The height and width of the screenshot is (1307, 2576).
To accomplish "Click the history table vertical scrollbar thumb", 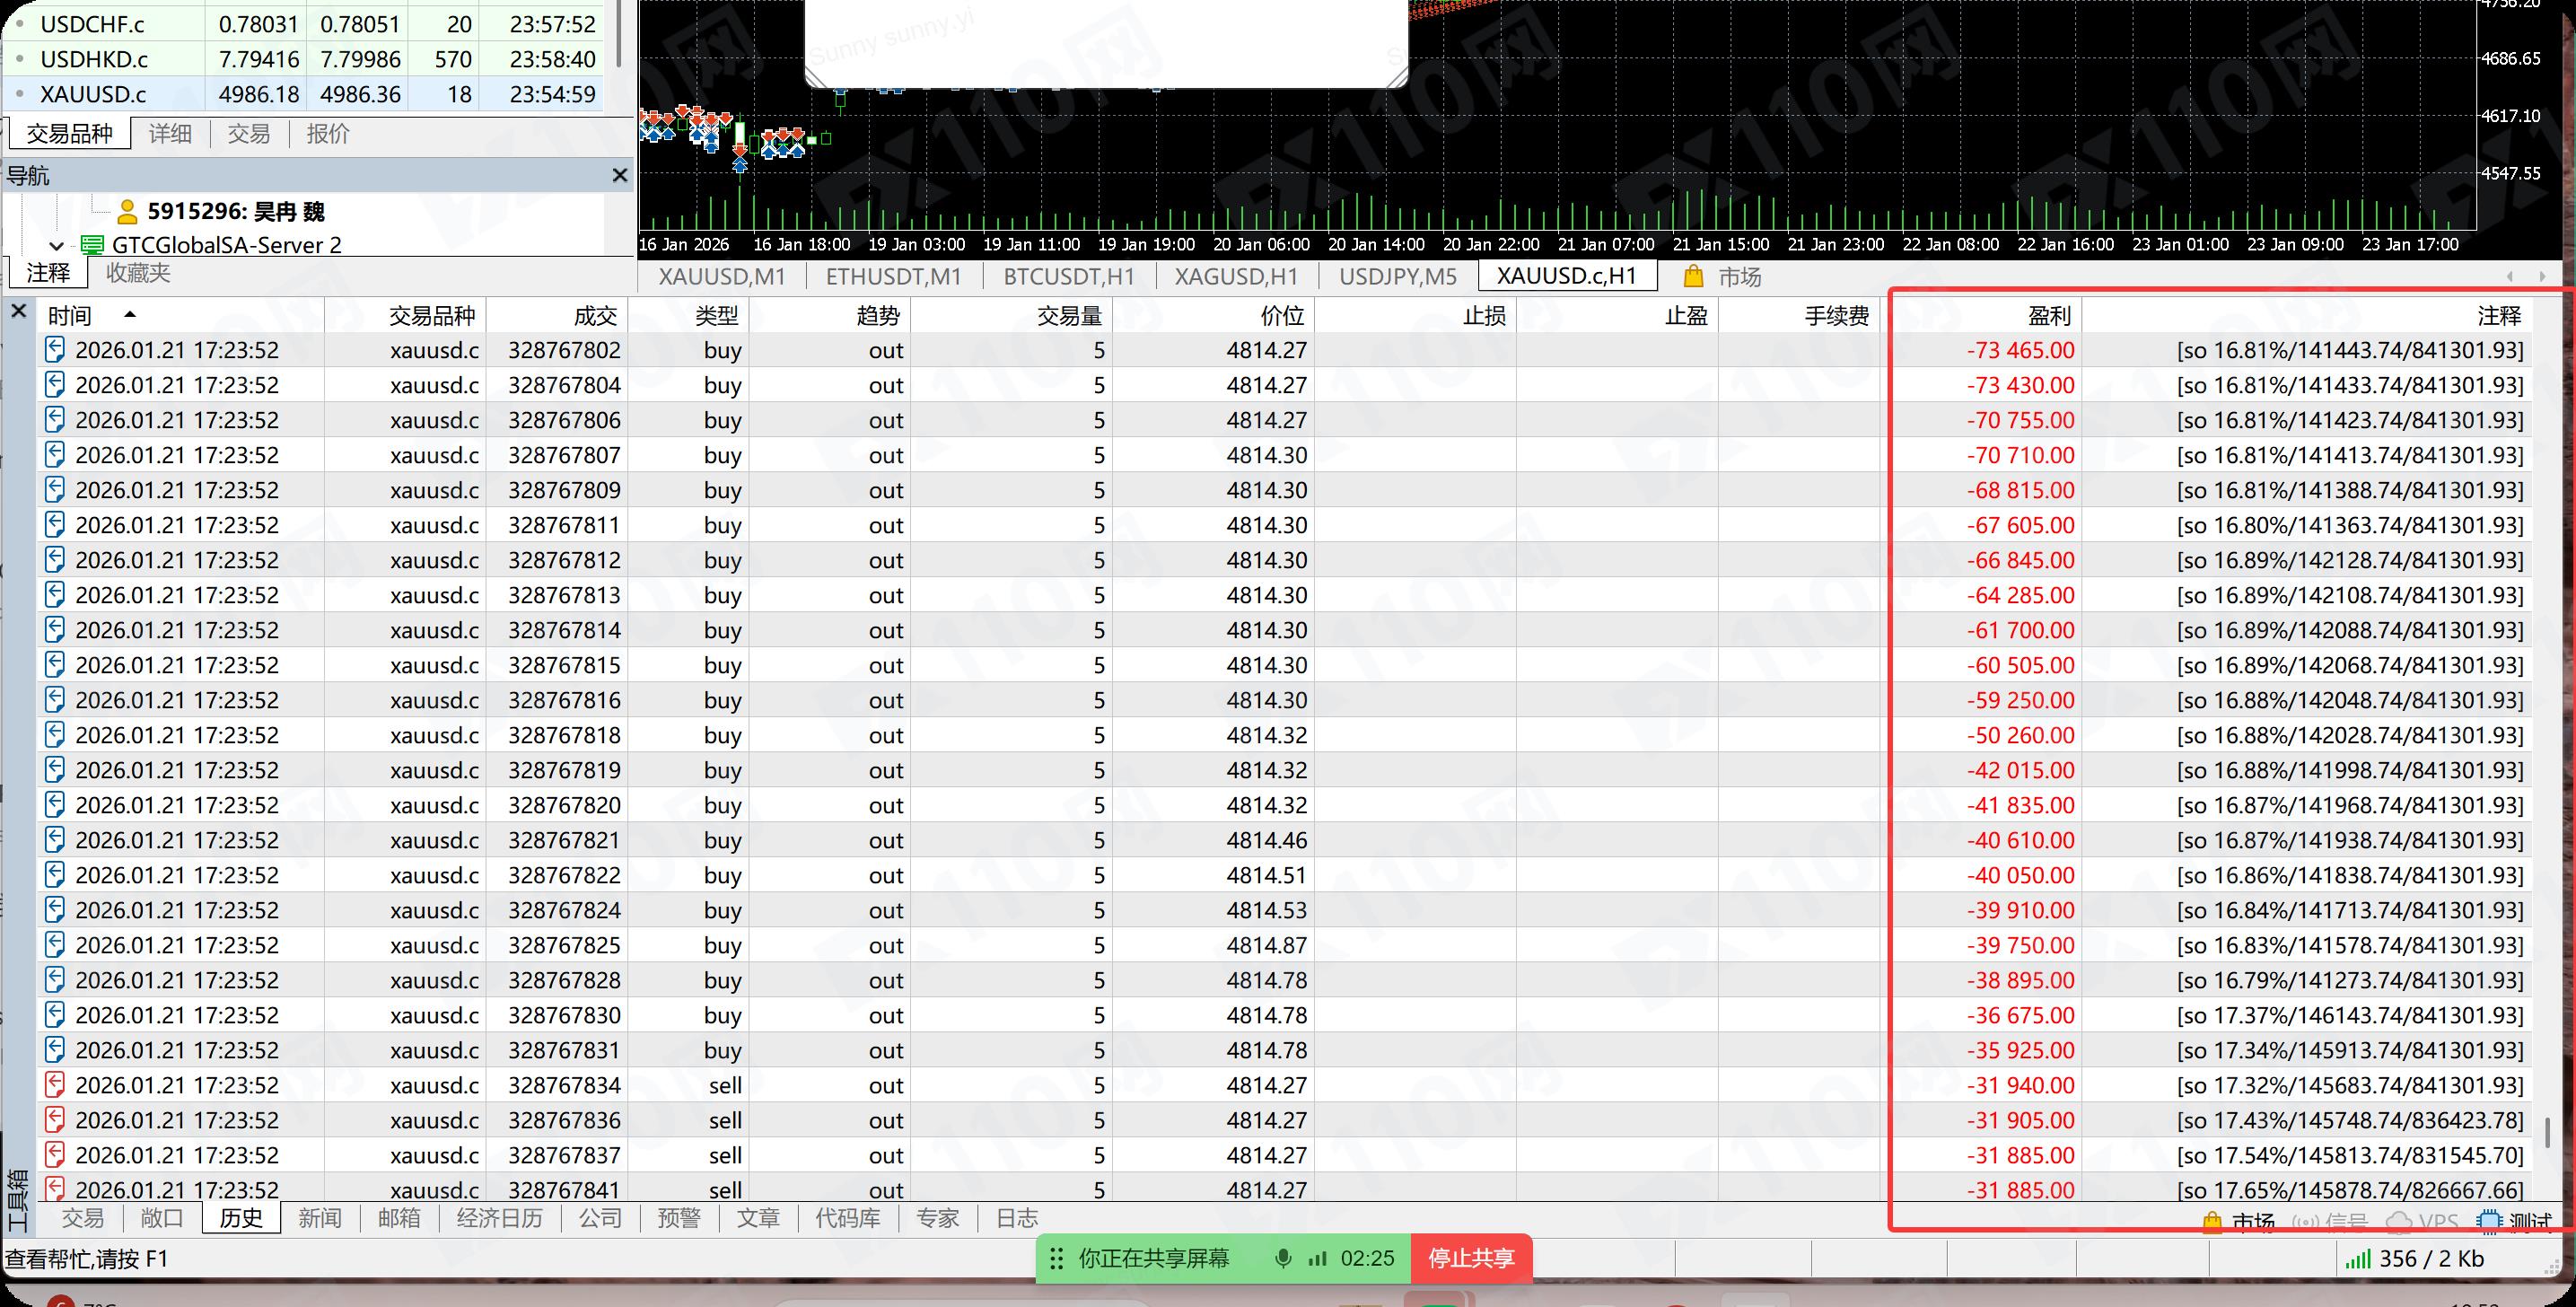I will tap(2547, 1133).
